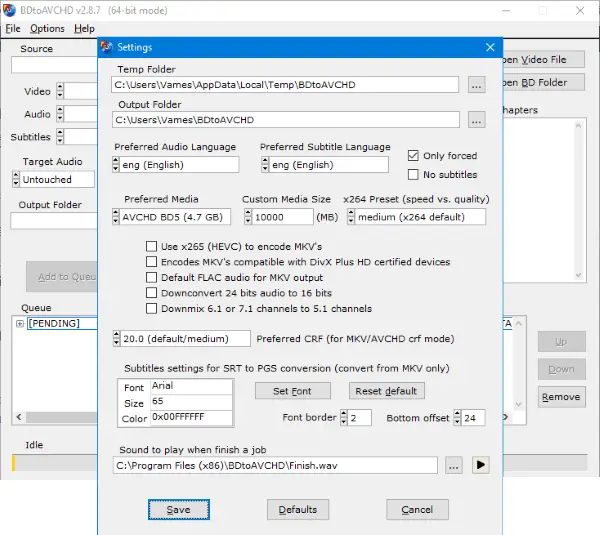
Task: Click the Settings dialog title icon
Action: [107, 47]
